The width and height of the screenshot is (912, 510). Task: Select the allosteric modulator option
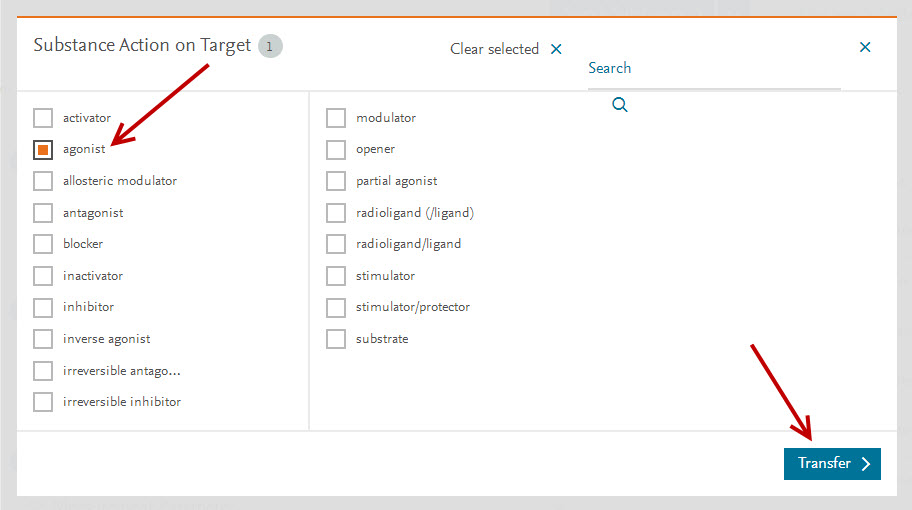pyautogui.click(x=43, y=181)
